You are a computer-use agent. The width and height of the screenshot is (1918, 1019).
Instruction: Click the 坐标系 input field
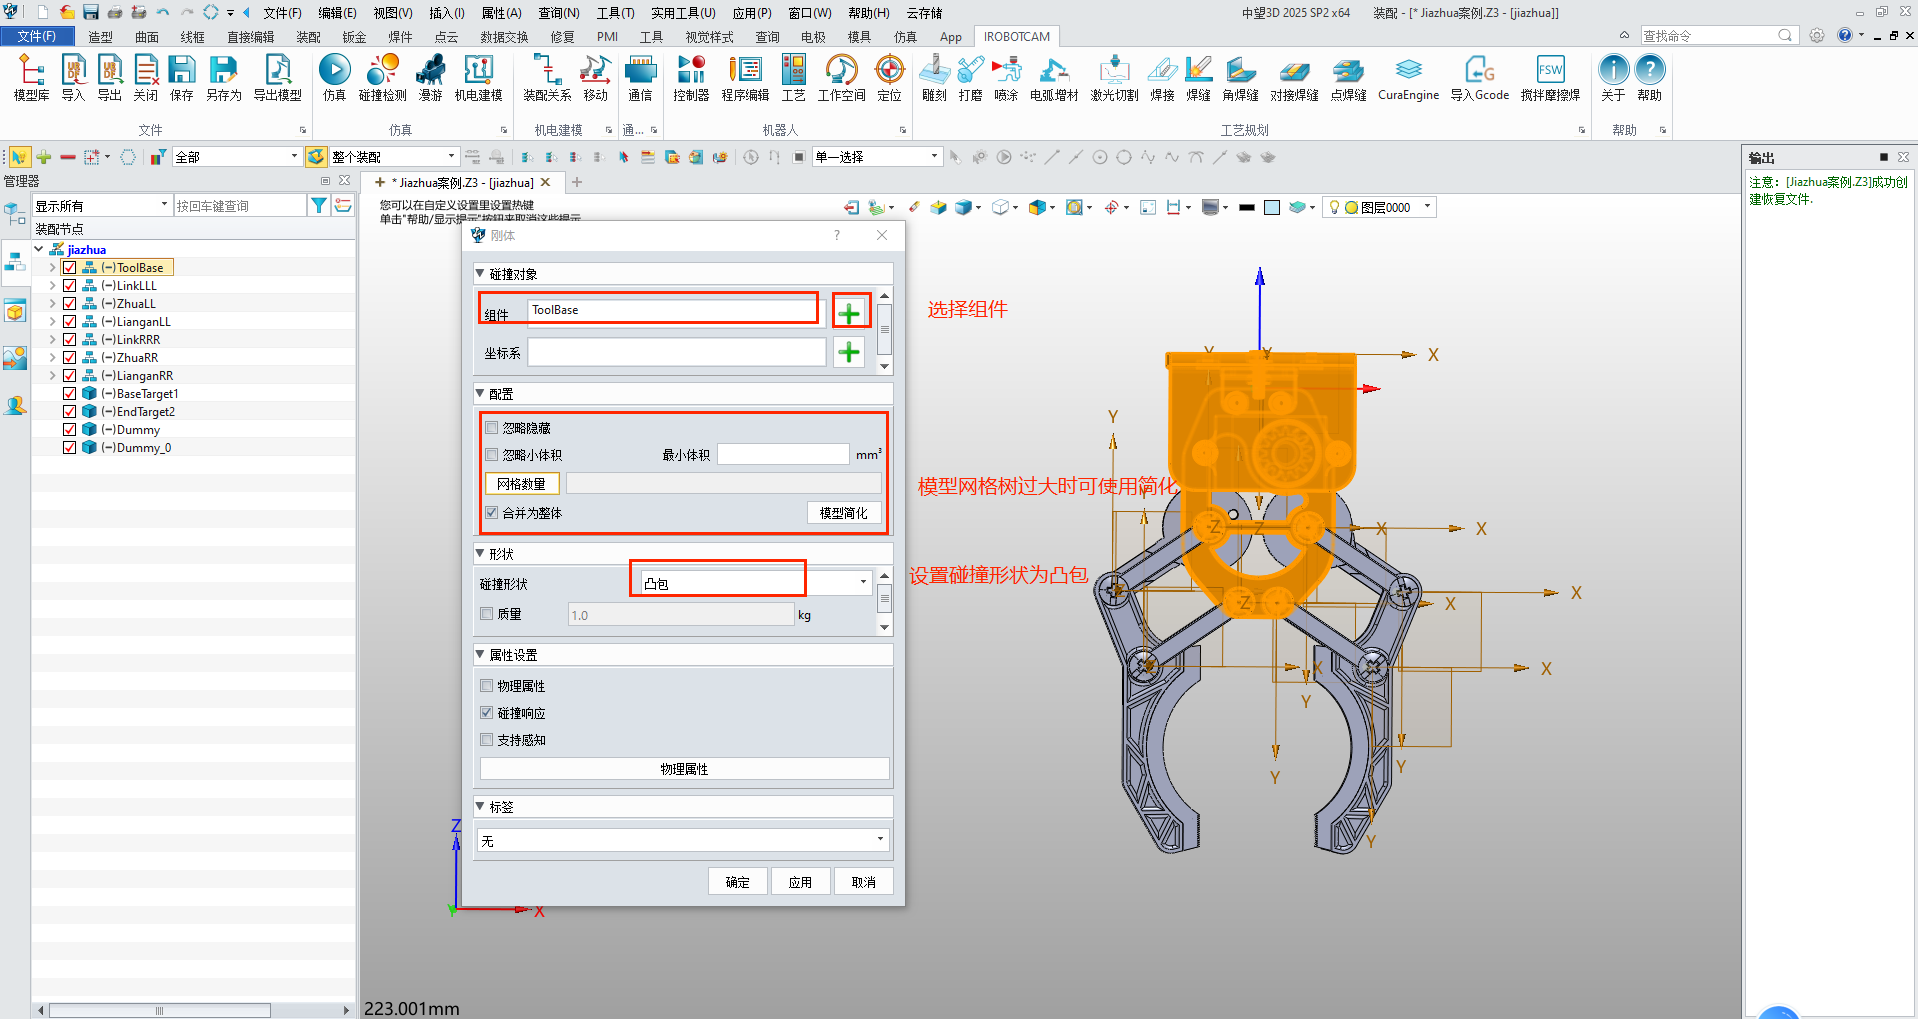coord(676,353)
